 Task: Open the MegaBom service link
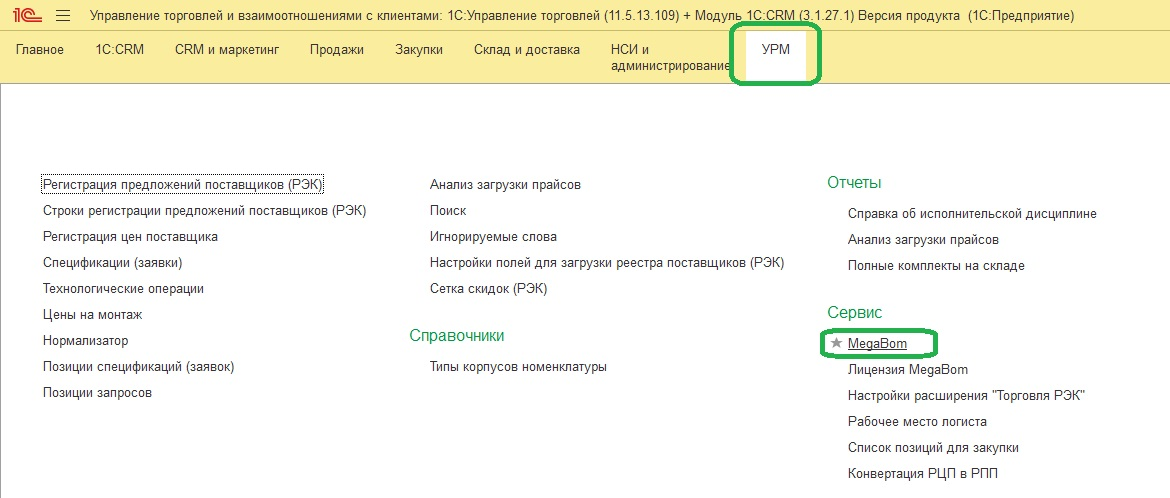pos(877,343)
